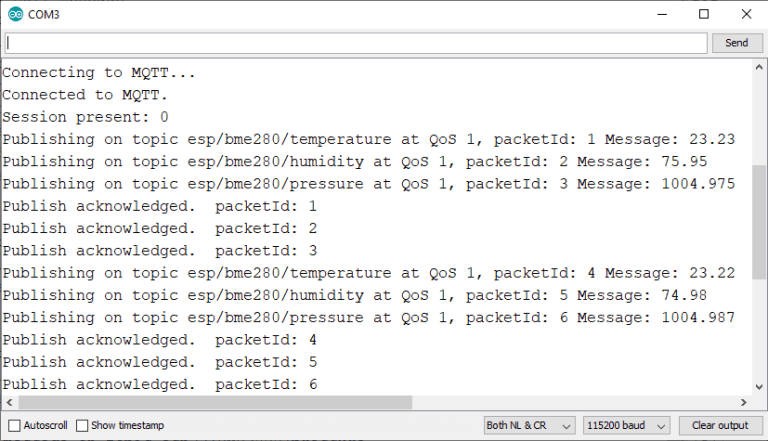Click the vertical scrollbar track above the thumb
Image resolution: width=768 pixels, height=441 pixels.
click(759, 120)
